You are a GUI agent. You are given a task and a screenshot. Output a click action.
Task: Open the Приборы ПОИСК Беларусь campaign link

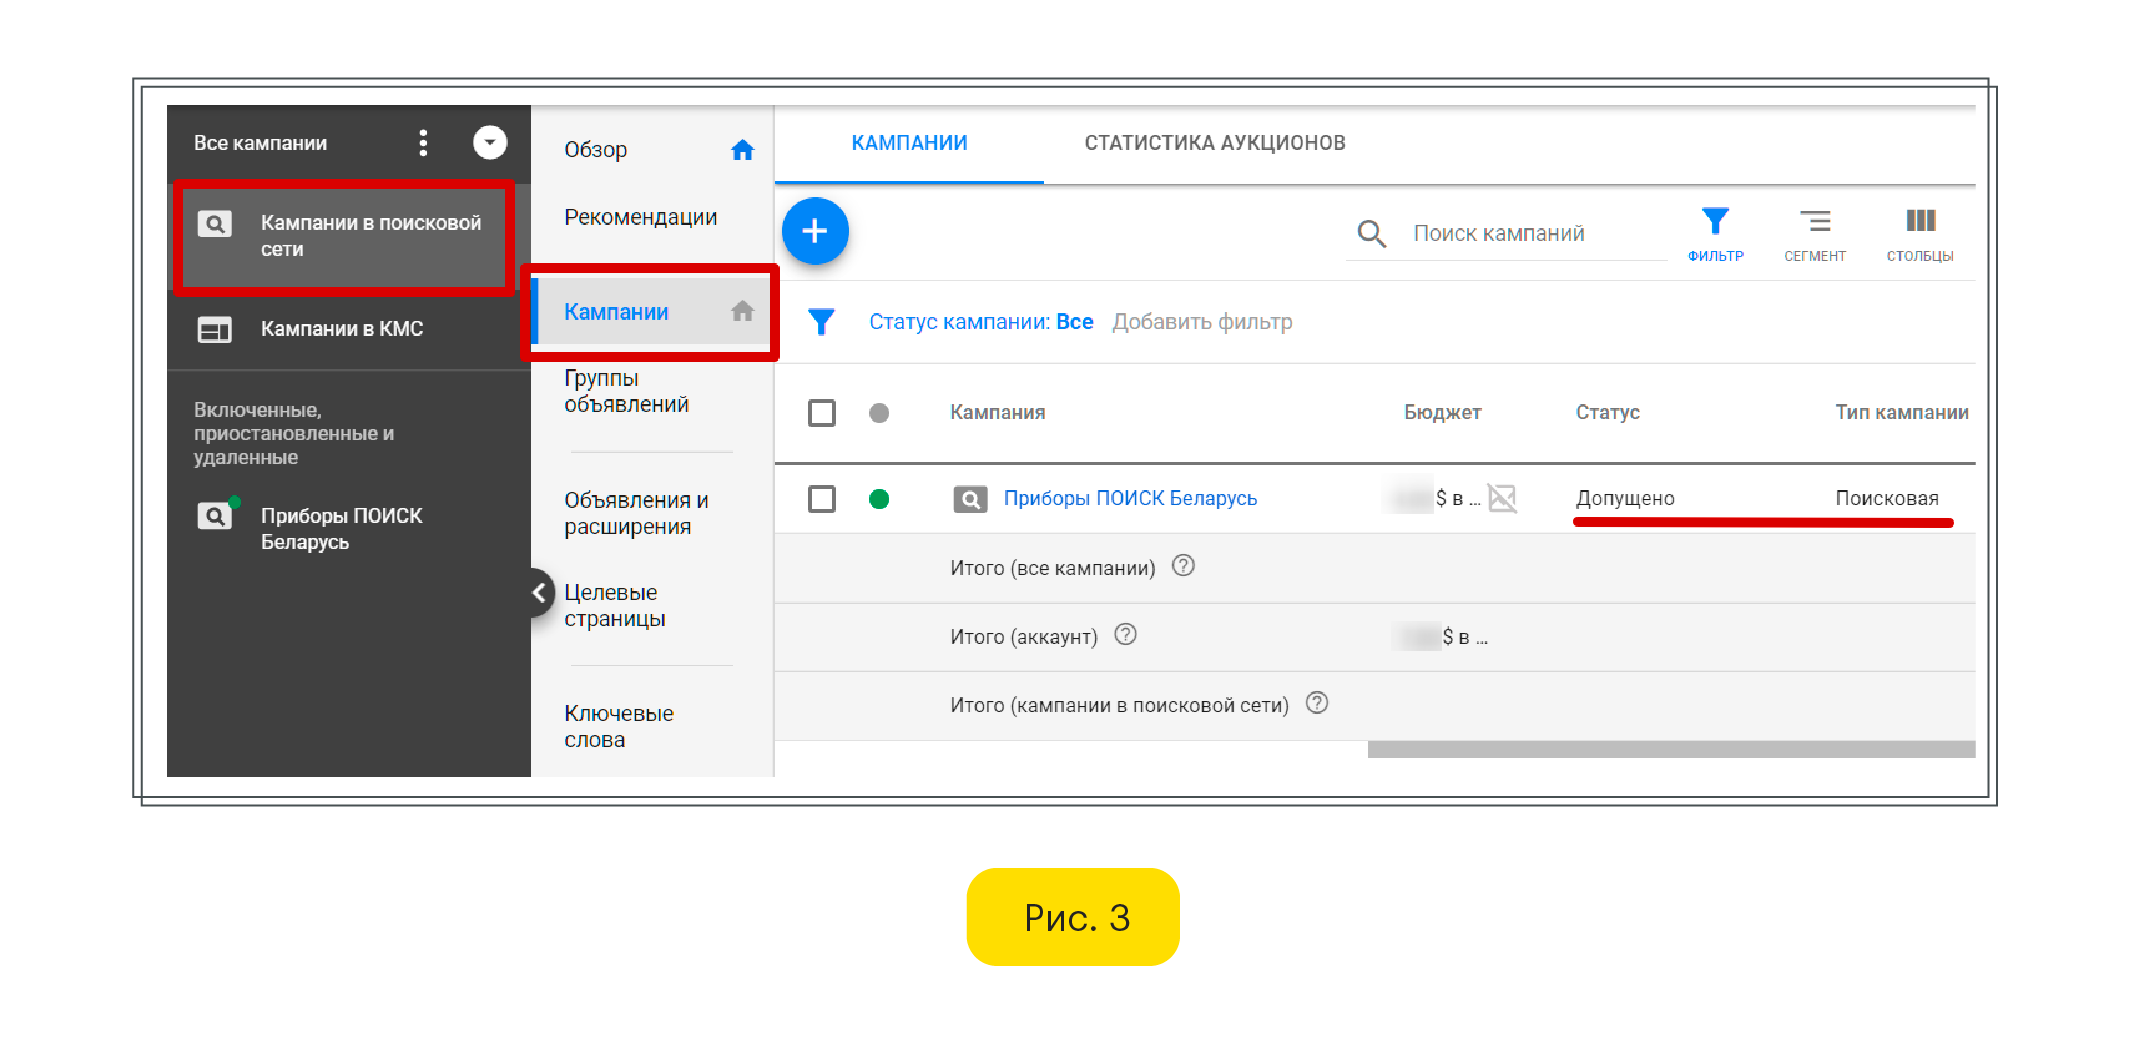(x=1129, y=498)
